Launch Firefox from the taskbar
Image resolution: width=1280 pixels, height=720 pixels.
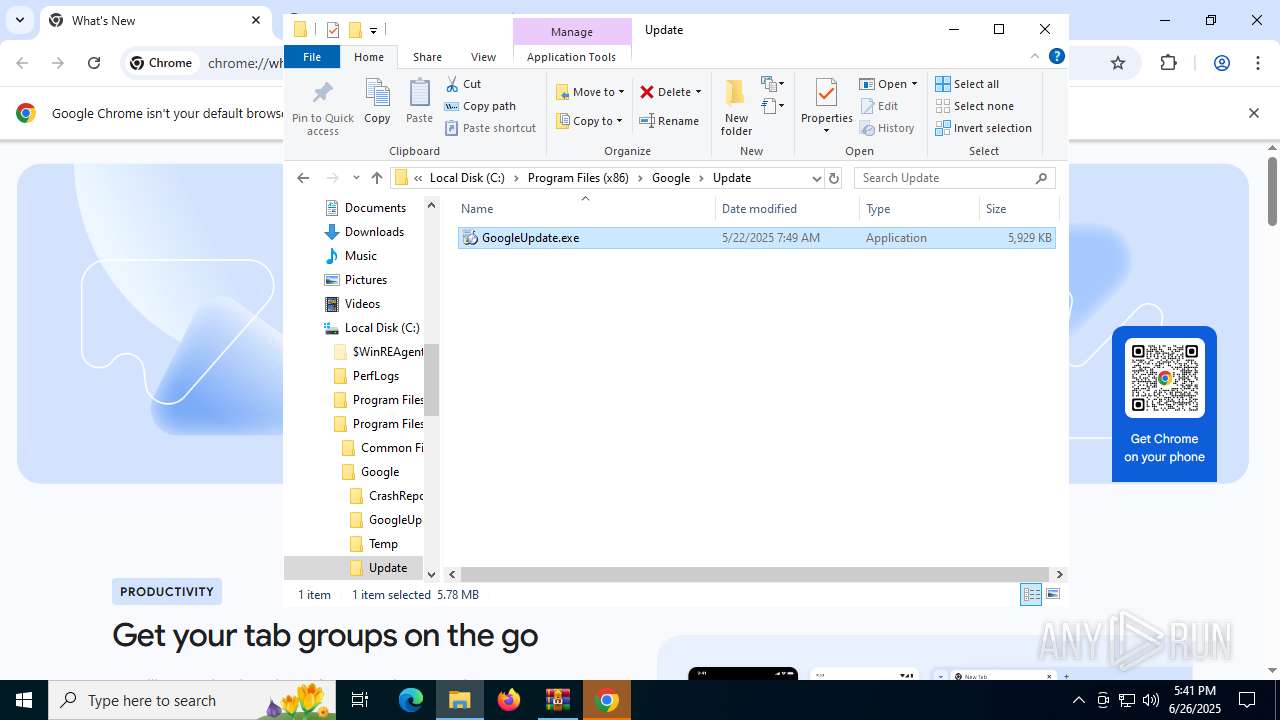509,700
